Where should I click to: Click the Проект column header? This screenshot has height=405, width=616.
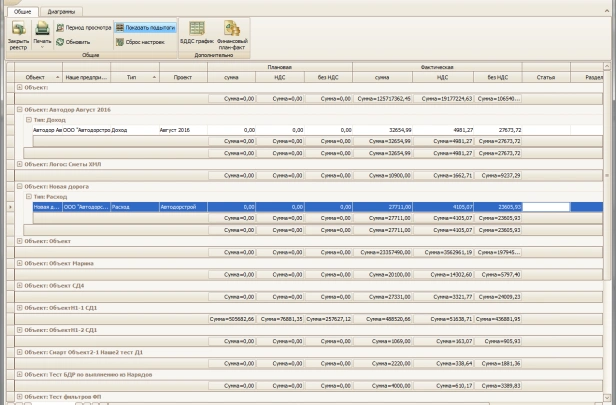click(182, 76)
